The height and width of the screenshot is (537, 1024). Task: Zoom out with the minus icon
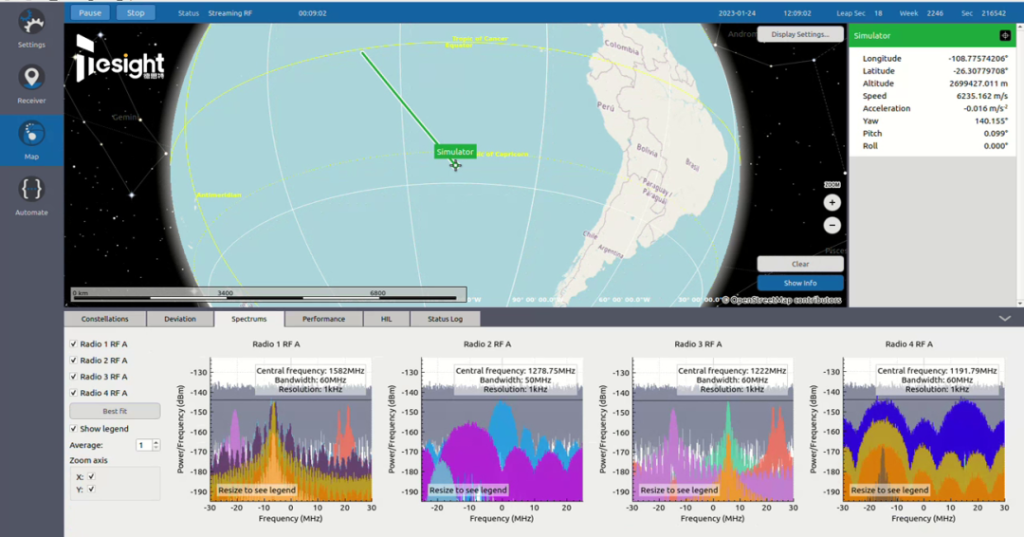(832, 225)
